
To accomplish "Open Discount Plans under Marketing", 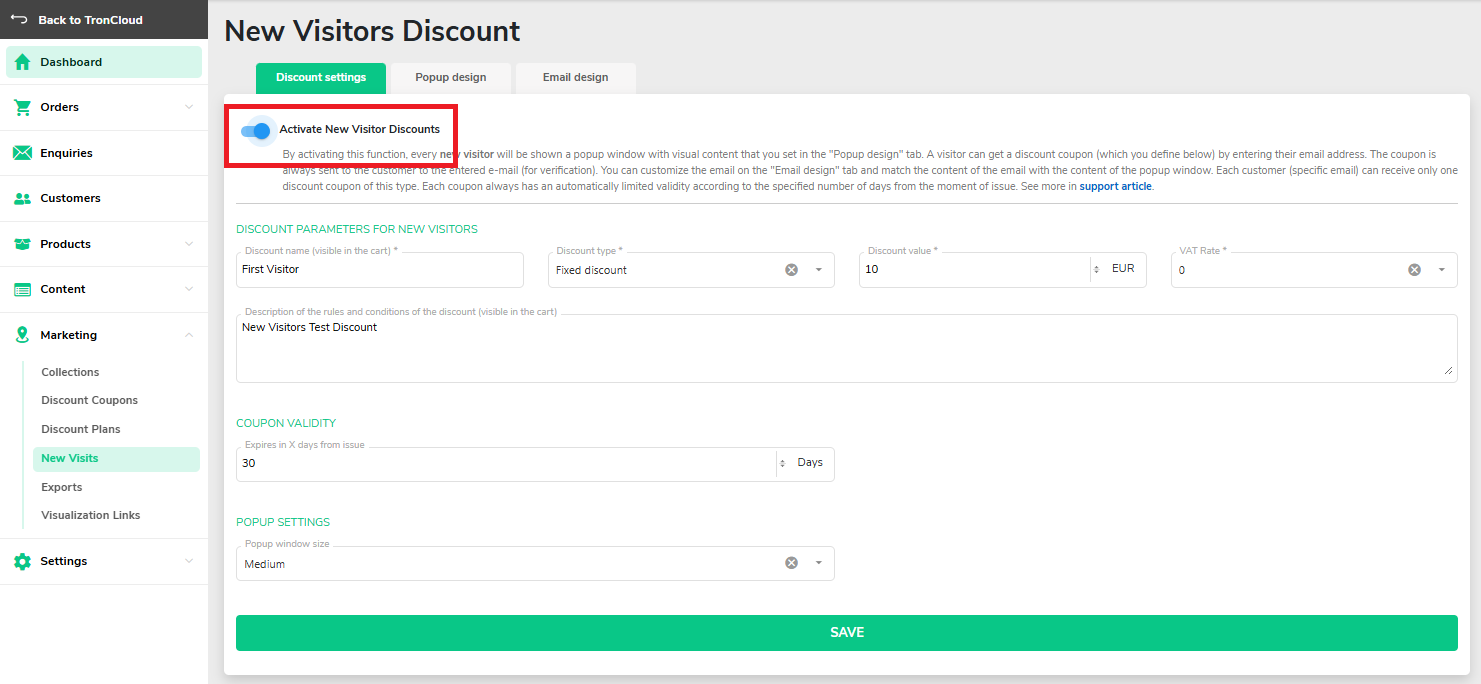I will 80,429.
